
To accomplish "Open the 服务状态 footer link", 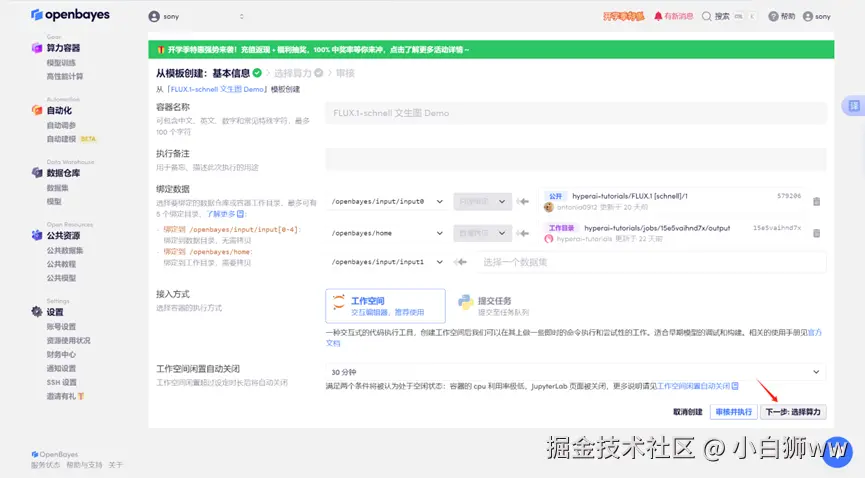I will tap(45, 465).
